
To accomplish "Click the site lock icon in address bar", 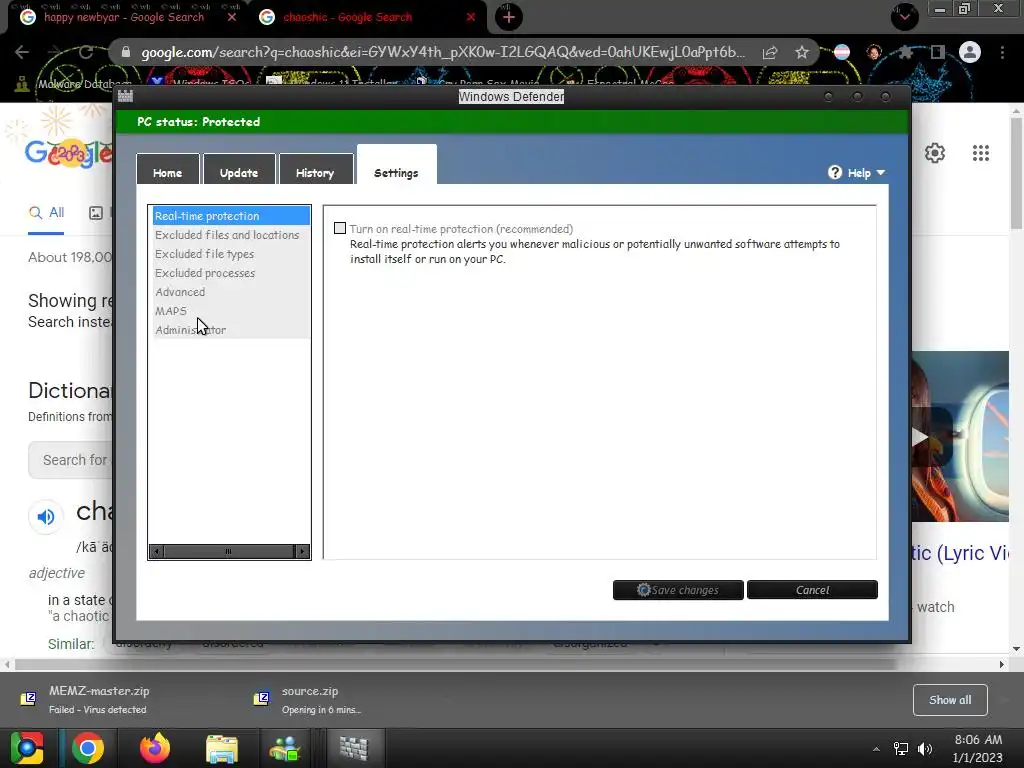I will point(126,52).
